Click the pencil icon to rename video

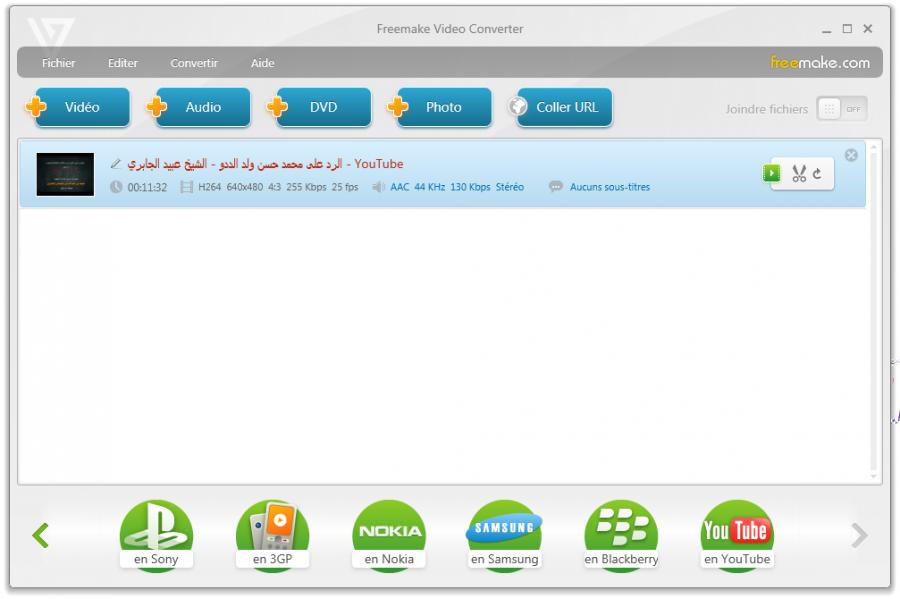coord(116,164)
